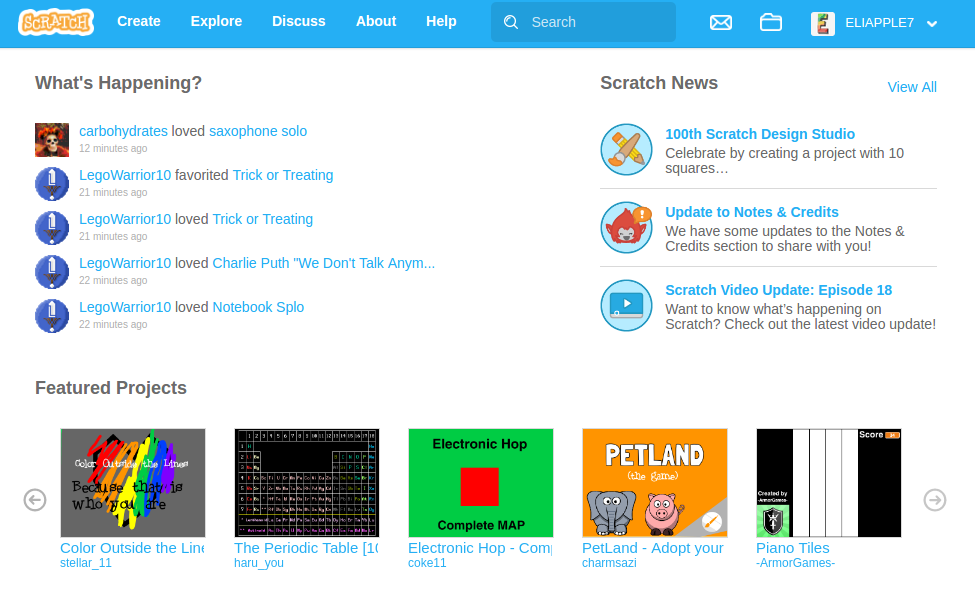Open the Discuss menu item
The image size is (975, 602).
click(298, 21)
